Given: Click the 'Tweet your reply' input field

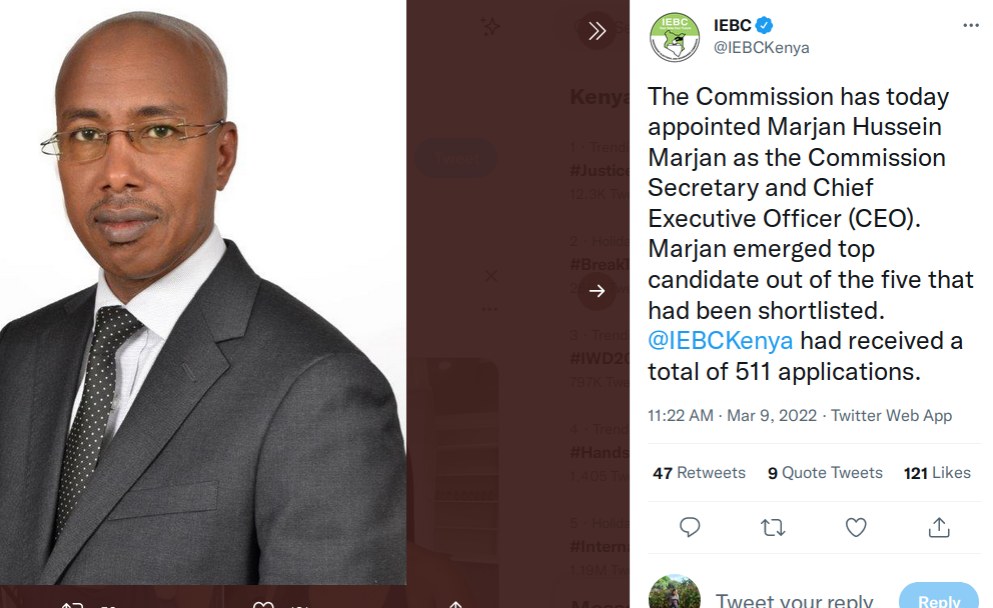Looking at the screenshot, I should (x=794, y=598).
